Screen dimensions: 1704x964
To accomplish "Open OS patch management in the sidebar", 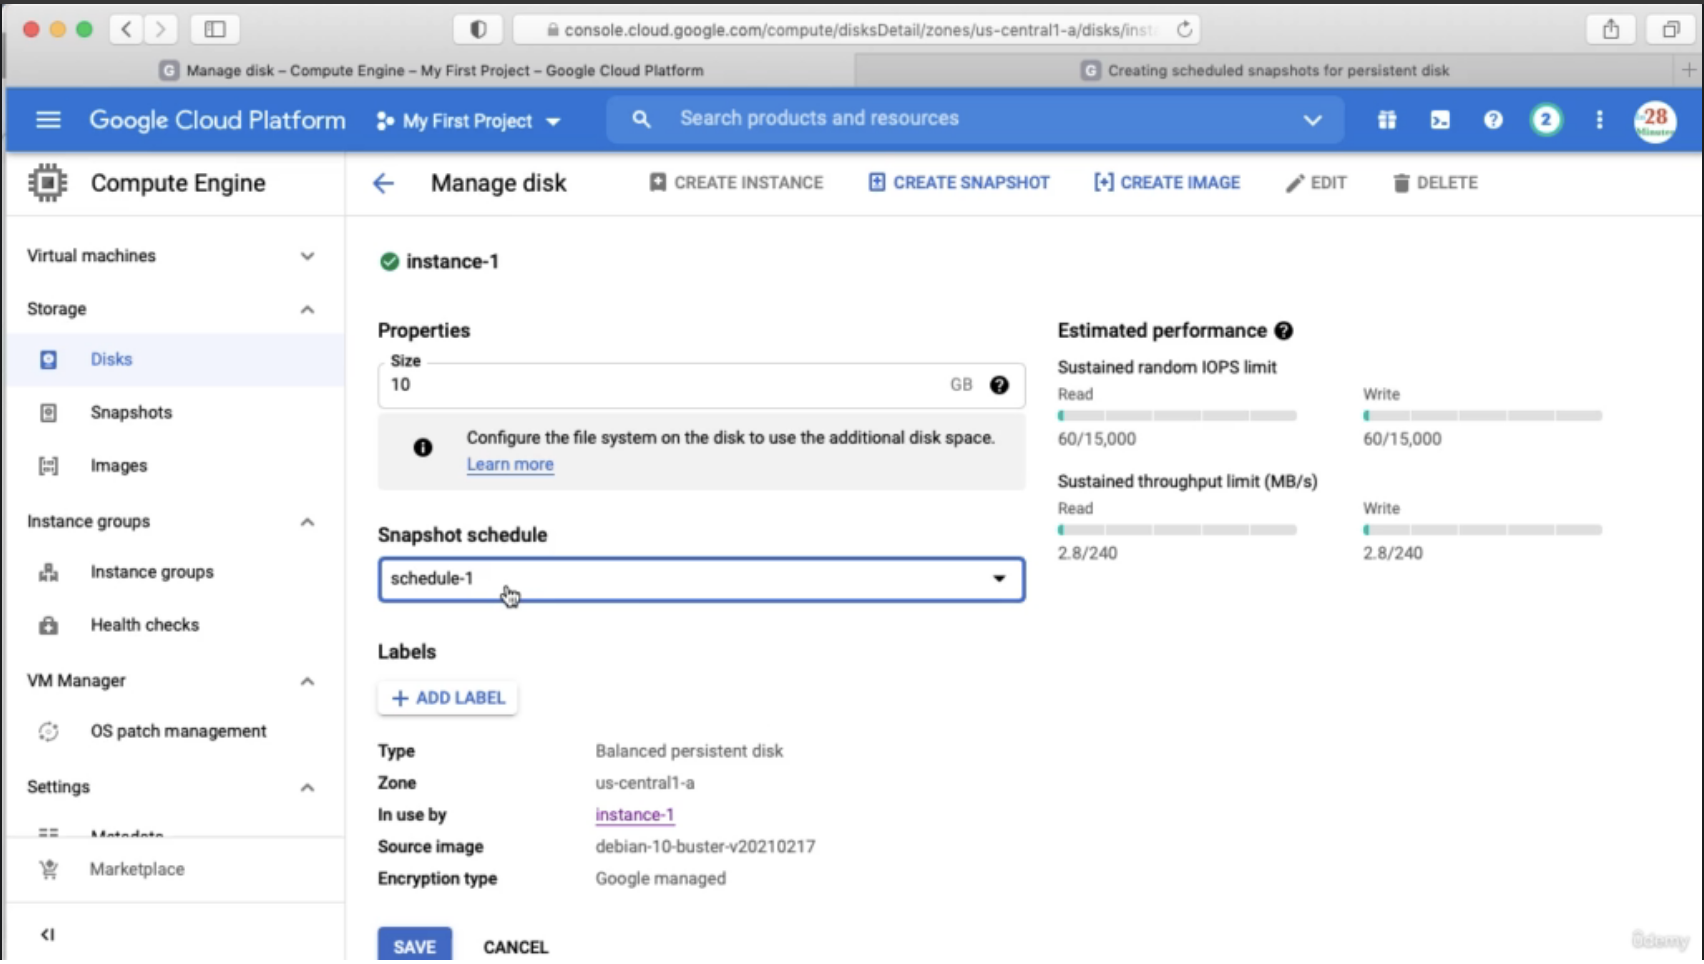I will 174,732.
